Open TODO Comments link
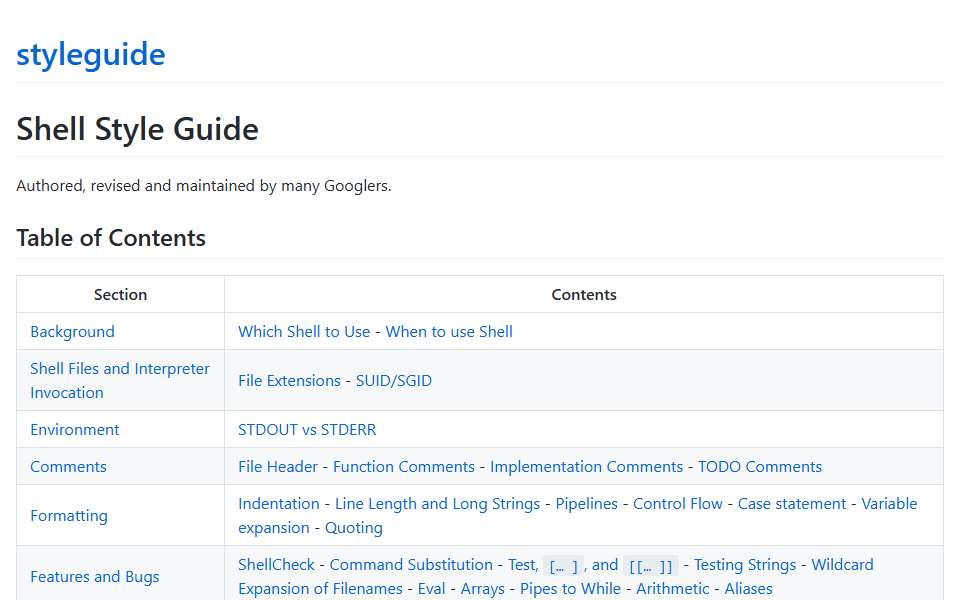This screenshot has width=960, height=600. tap(760, 467)
